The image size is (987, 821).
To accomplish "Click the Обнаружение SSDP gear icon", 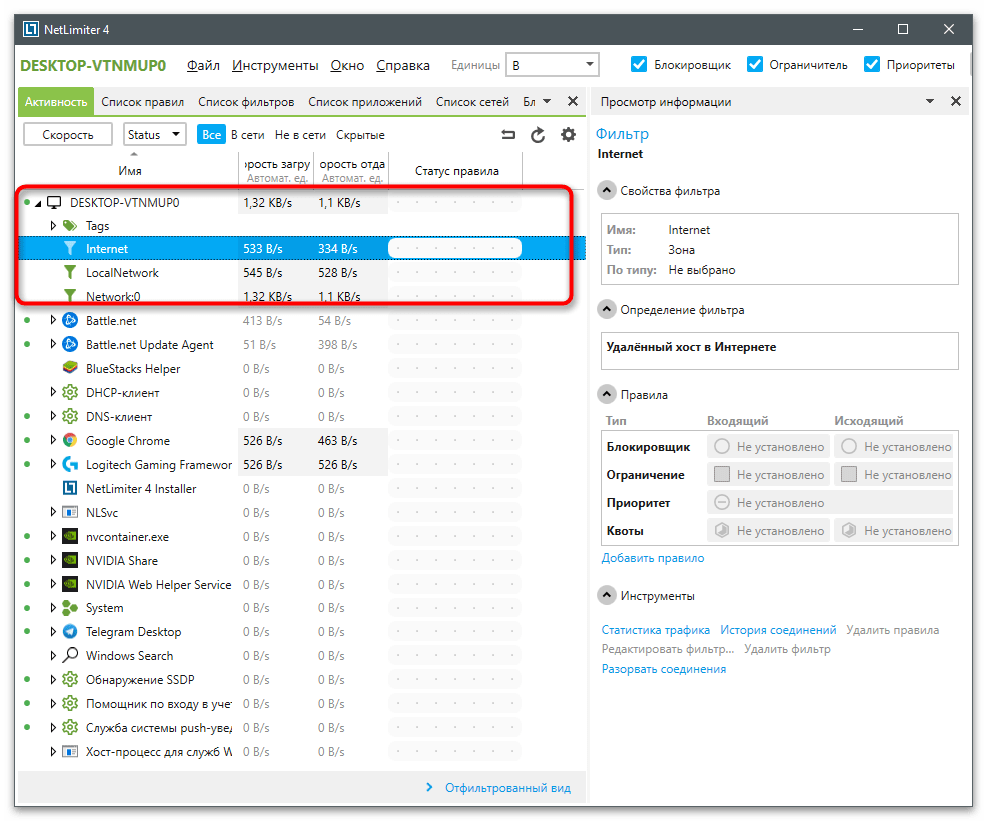I will (70, 679).
